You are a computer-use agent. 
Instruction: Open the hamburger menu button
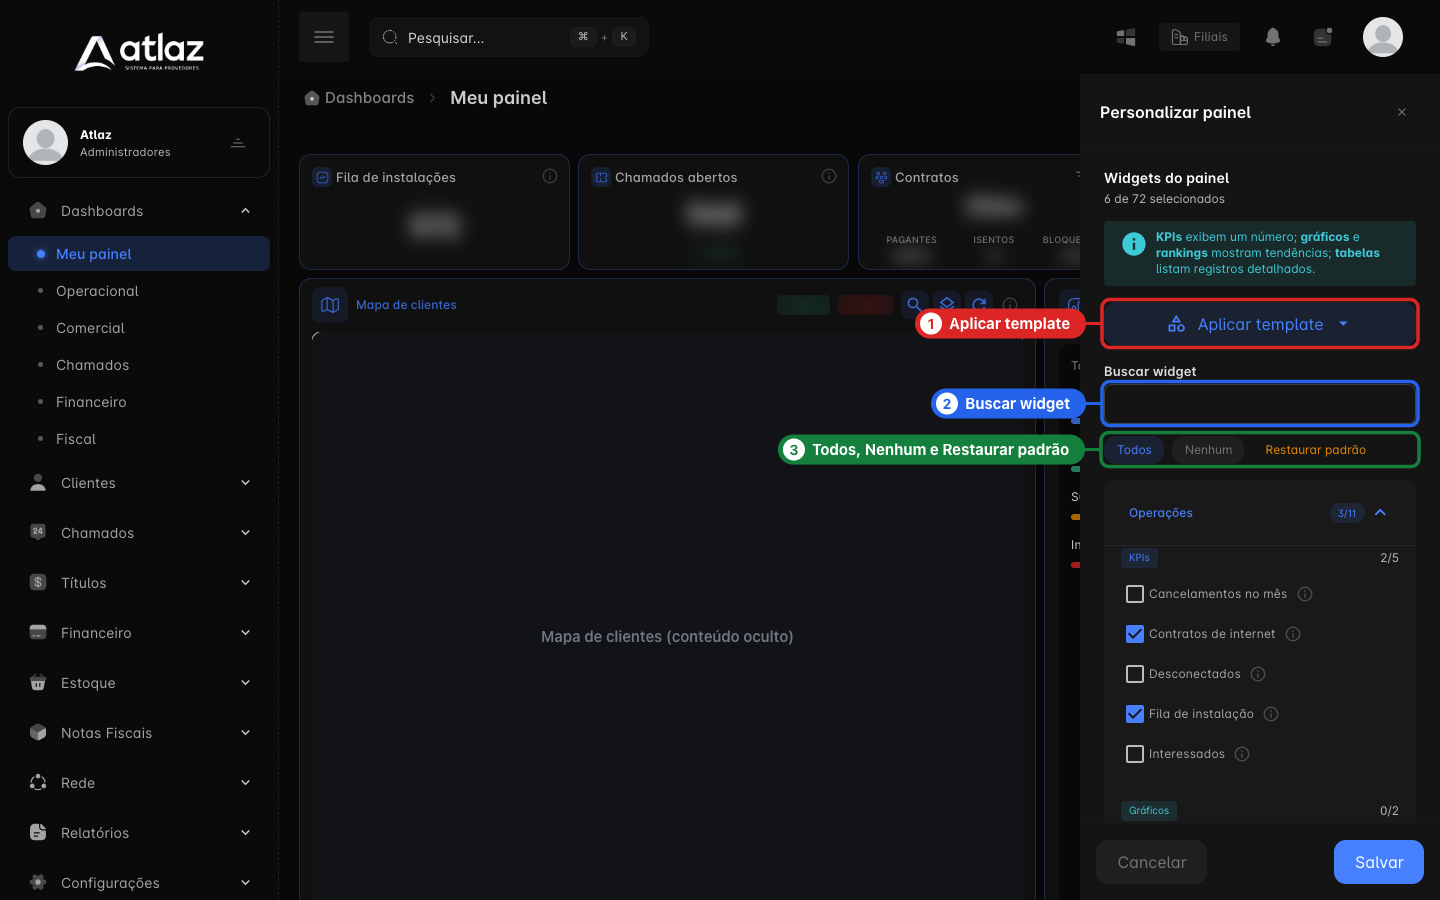(324, 37)
